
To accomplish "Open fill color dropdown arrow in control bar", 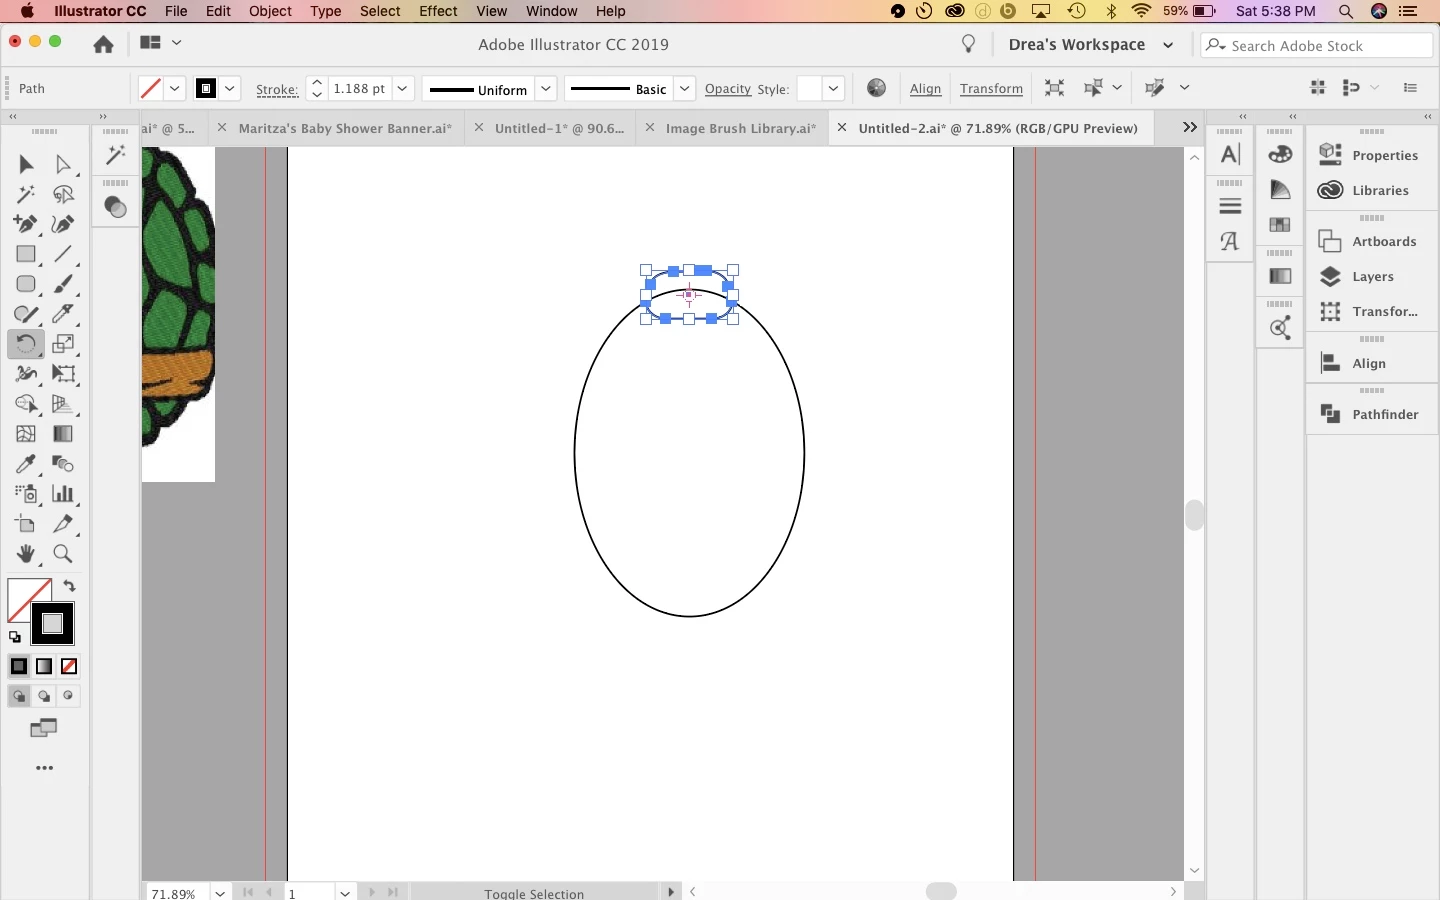I will [x=175, y=88].
